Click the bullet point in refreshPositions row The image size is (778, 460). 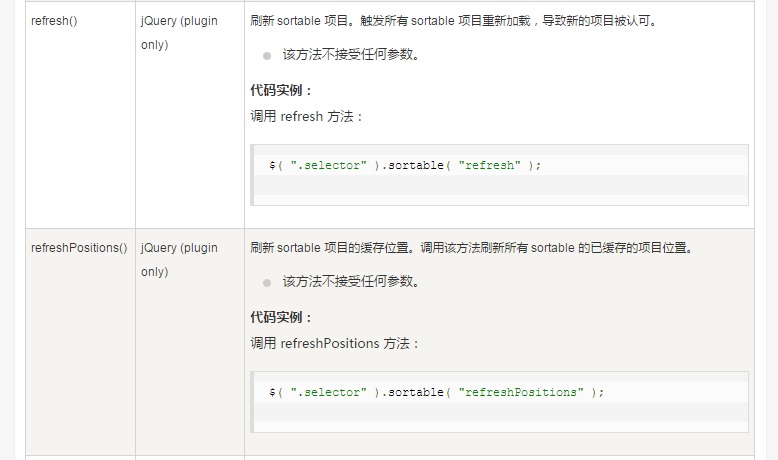click(x=267, y=283)
